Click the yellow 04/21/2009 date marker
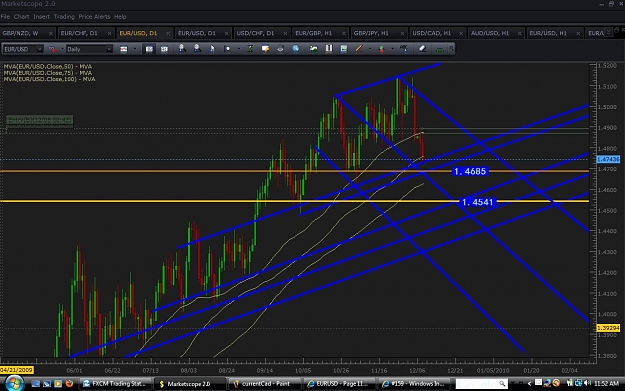 pos(17,370)
